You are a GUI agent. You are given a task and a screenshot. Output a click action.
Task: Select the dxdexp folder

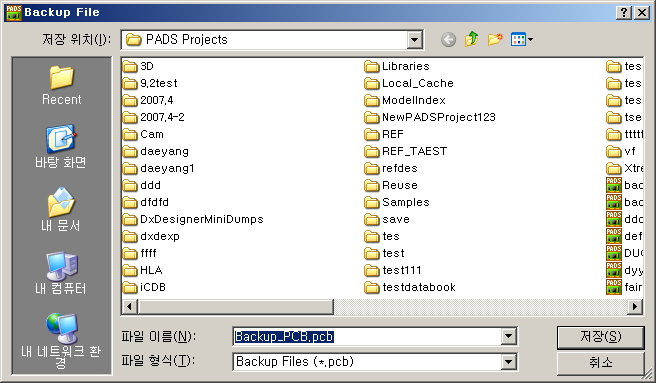coord(151,236)
